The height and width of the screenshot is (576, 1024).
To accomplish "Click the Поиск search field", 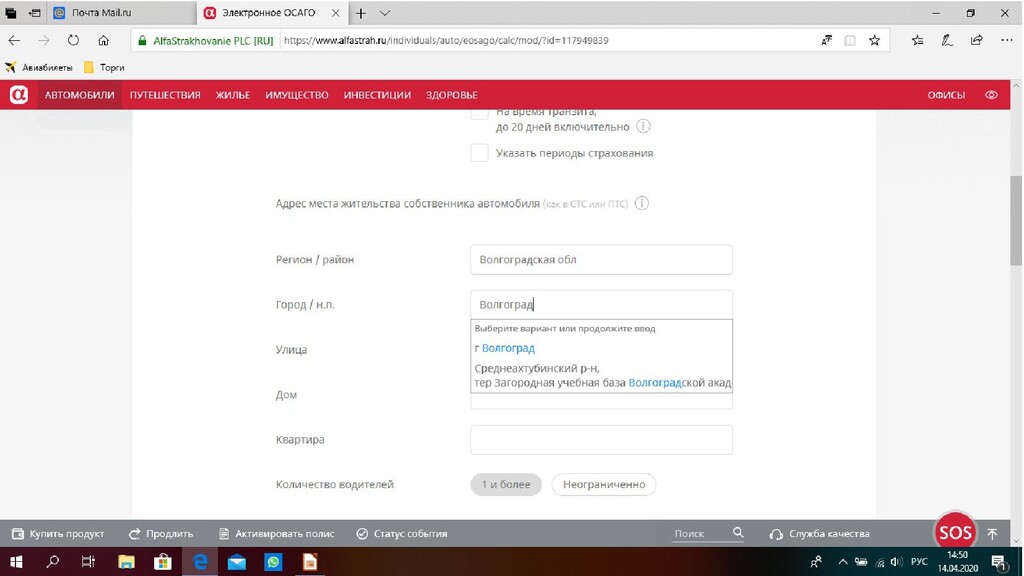I will coord(701,534).
